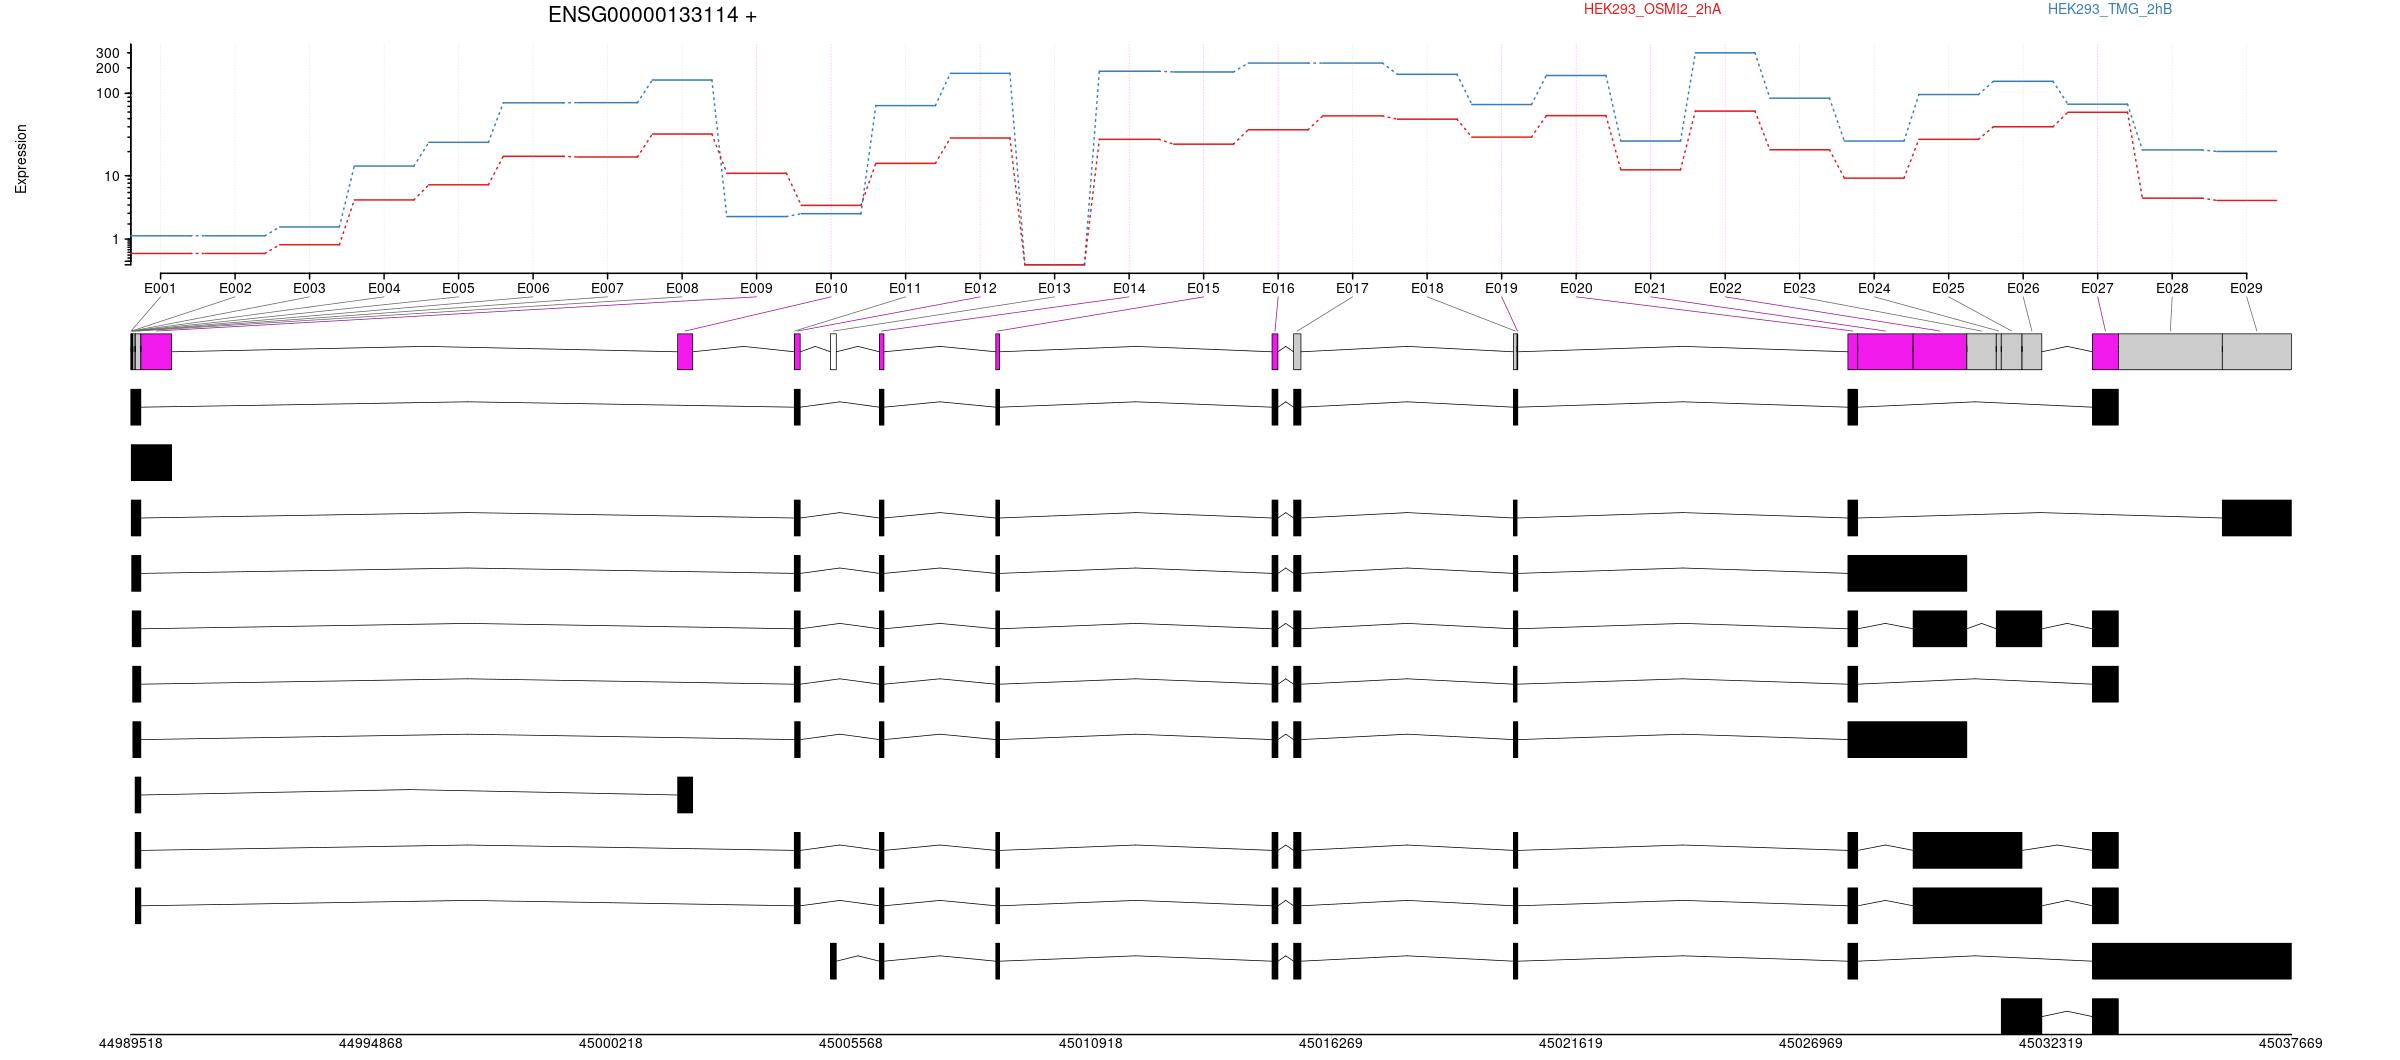
Task: Click the Expression y-axis title
Action: (21, 159)
